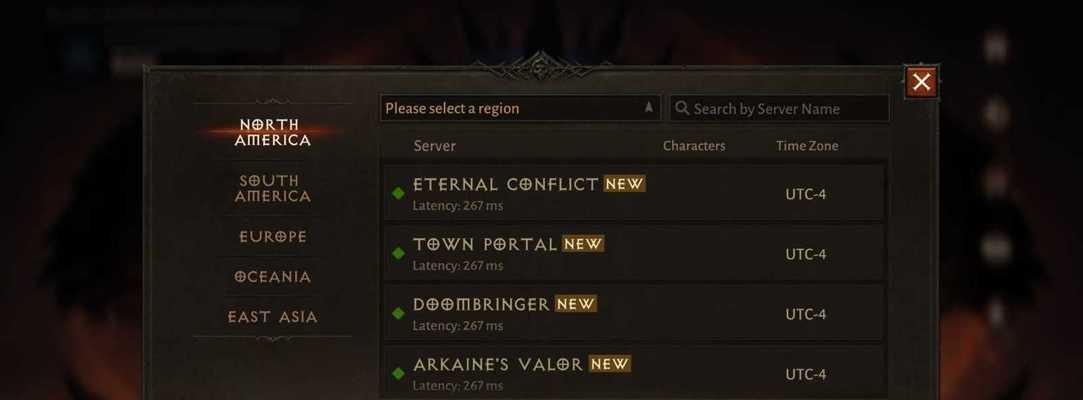Click the green status diamond beside Town Portal
Screen dimensions: 1083x400
point(398,254)
